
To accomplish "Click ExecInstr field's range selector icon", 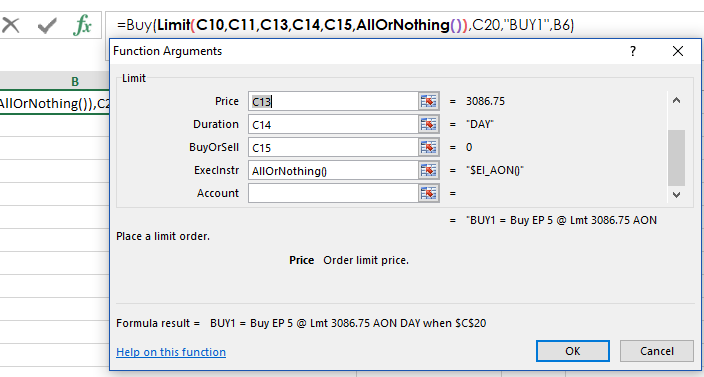I will [x=429, y=170].
